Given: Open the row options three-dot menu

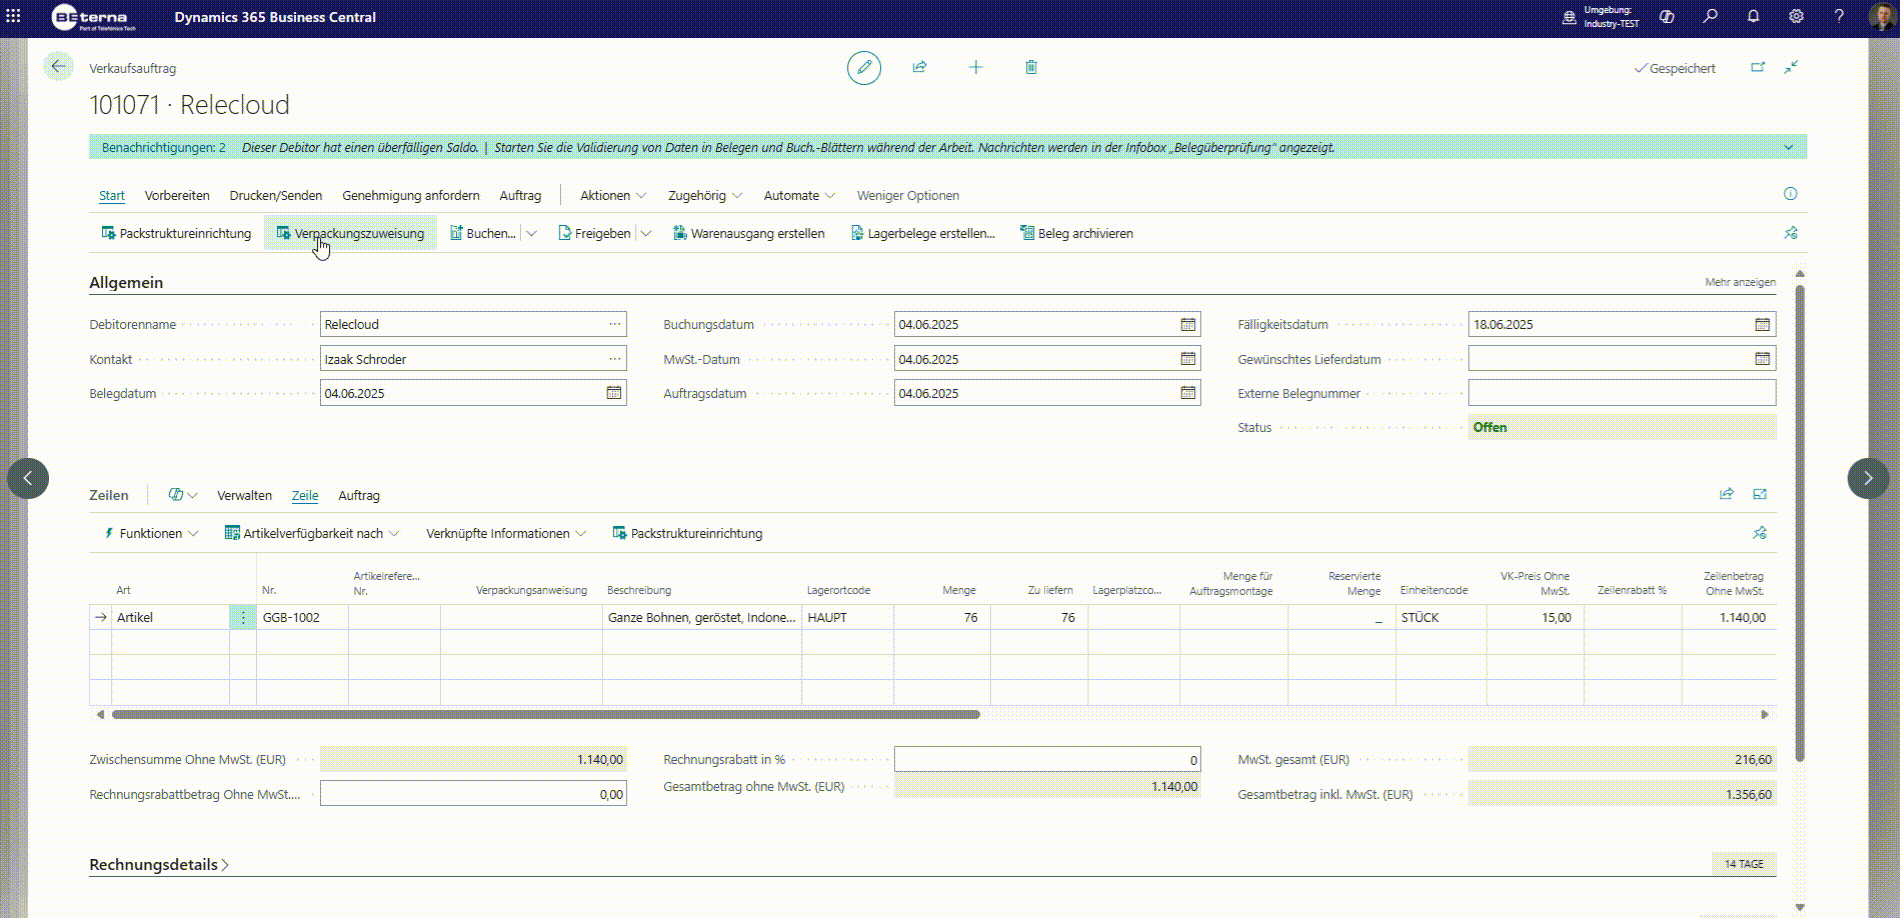Looking at the screenshot, I should pos(243,618).
